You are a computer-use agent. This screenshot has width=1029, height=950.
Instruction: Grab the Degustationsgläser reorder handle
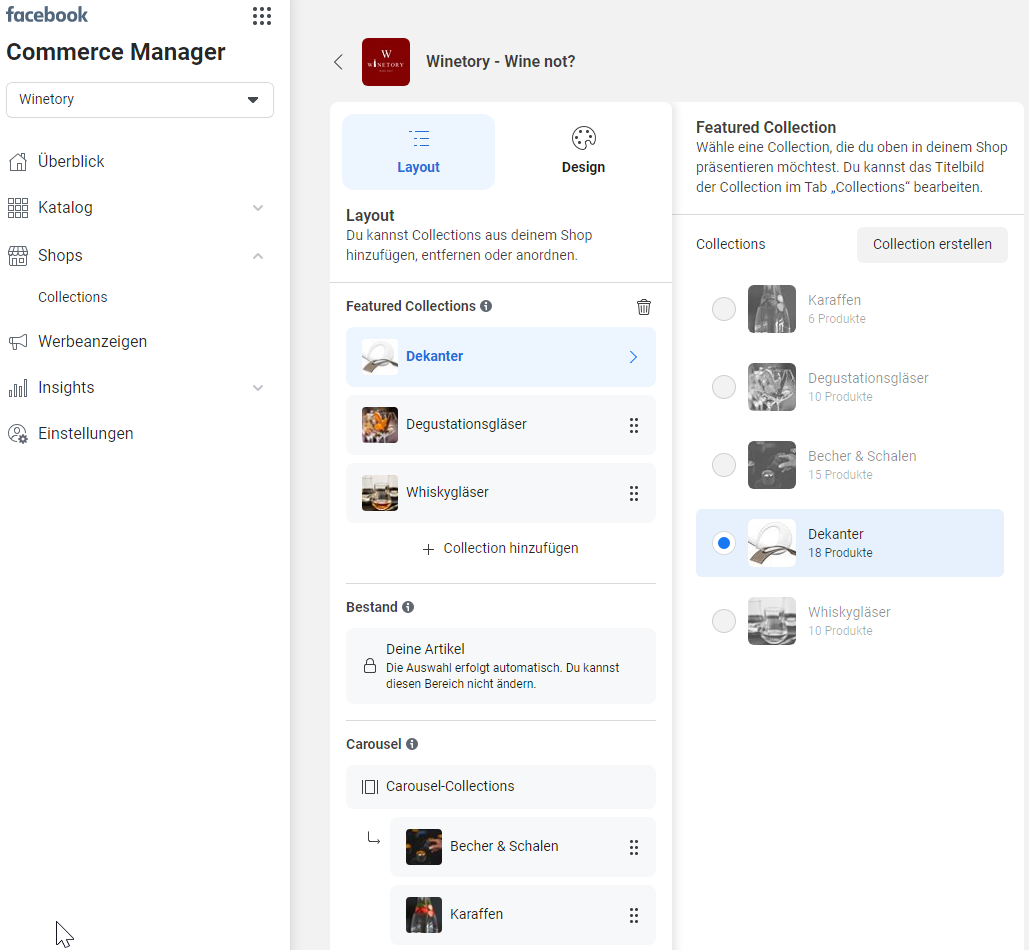(634, 425)
